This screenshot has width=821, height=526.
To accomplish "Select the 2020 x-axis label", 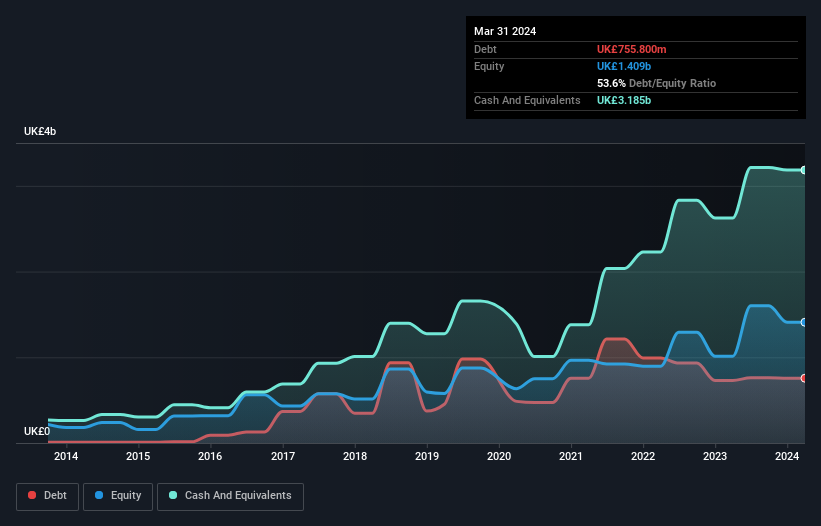I will [499, 457].
